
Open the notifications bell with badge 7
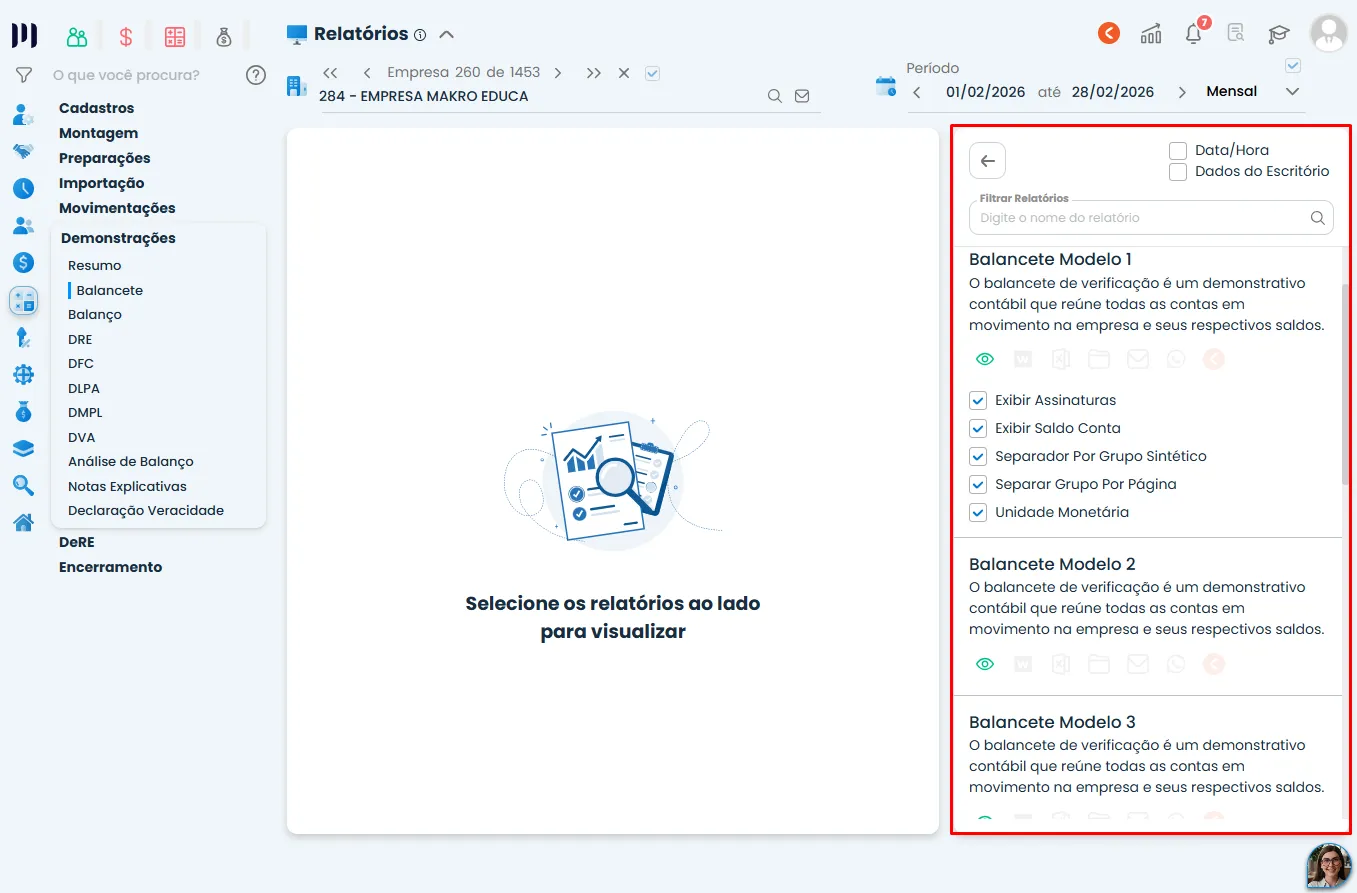[1194, 34]
